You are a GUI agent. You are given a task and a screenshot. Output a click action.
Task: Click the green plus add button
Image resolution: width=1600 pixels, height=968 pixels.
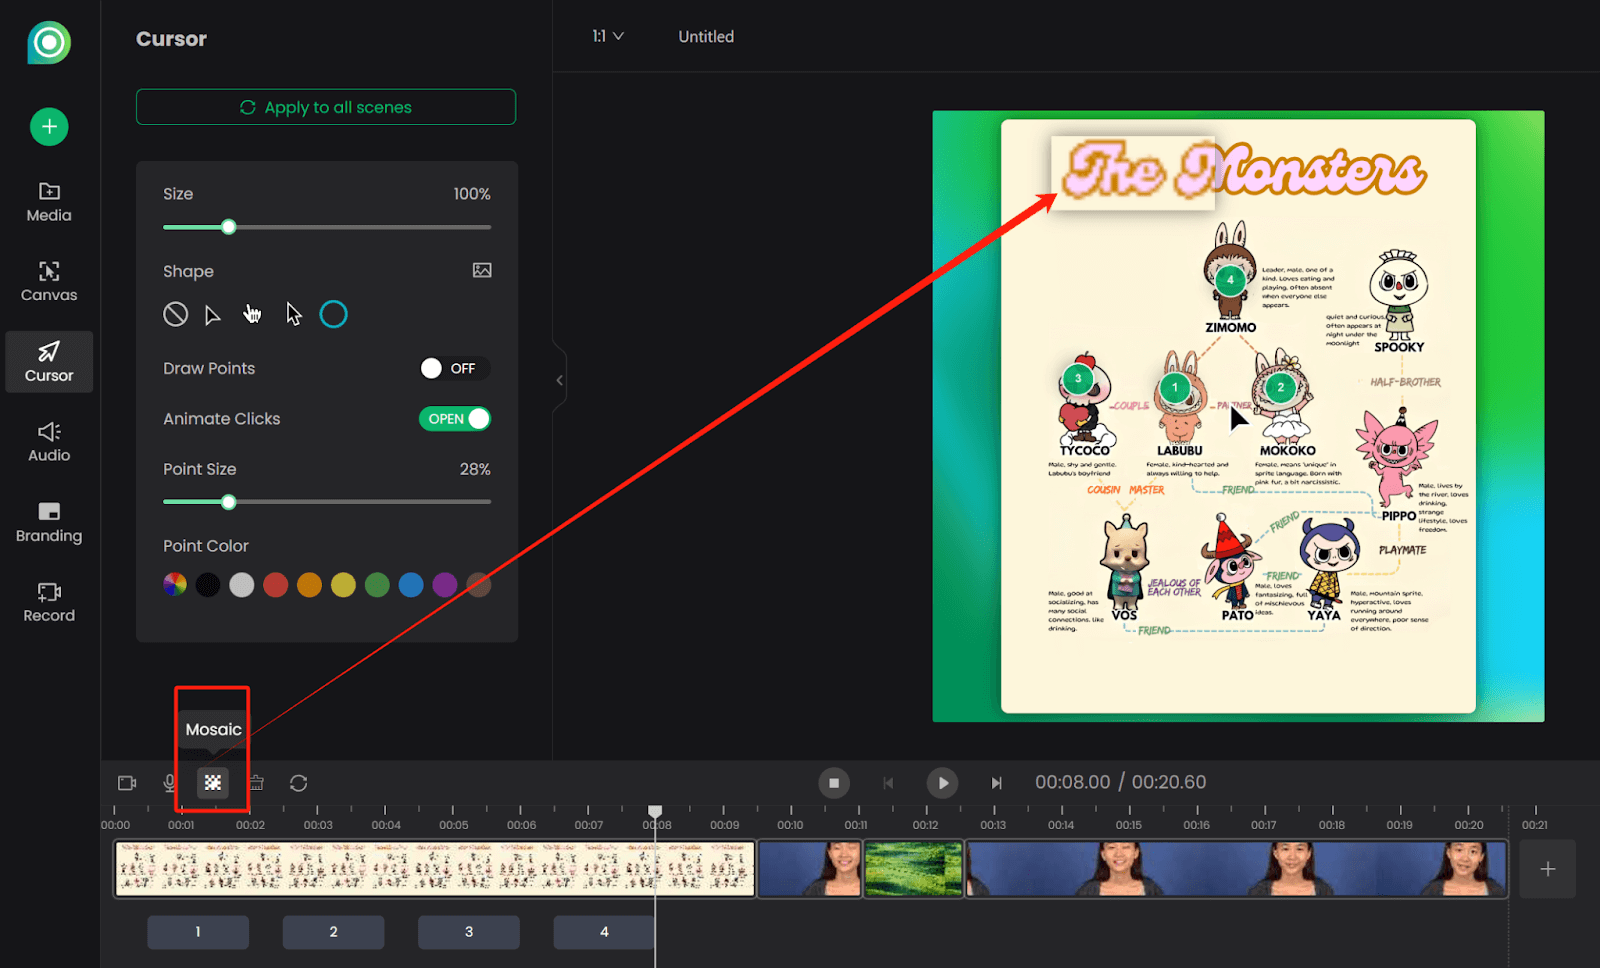click(49, 127)
